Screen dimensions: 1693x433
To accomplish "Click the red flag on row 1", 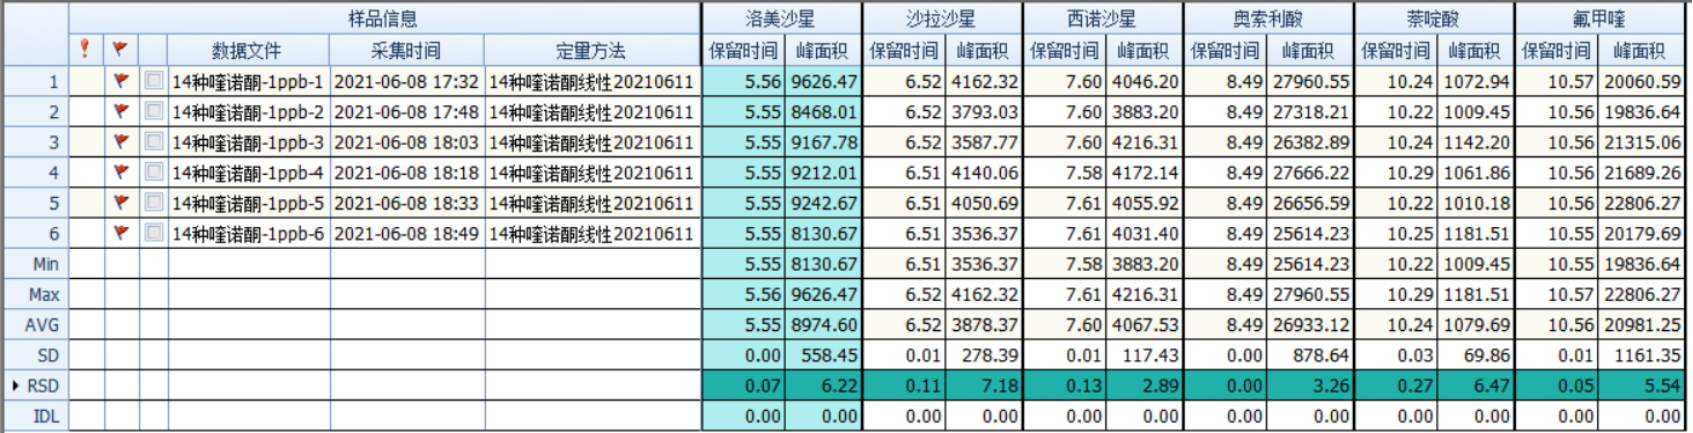I will pos(121,81).
